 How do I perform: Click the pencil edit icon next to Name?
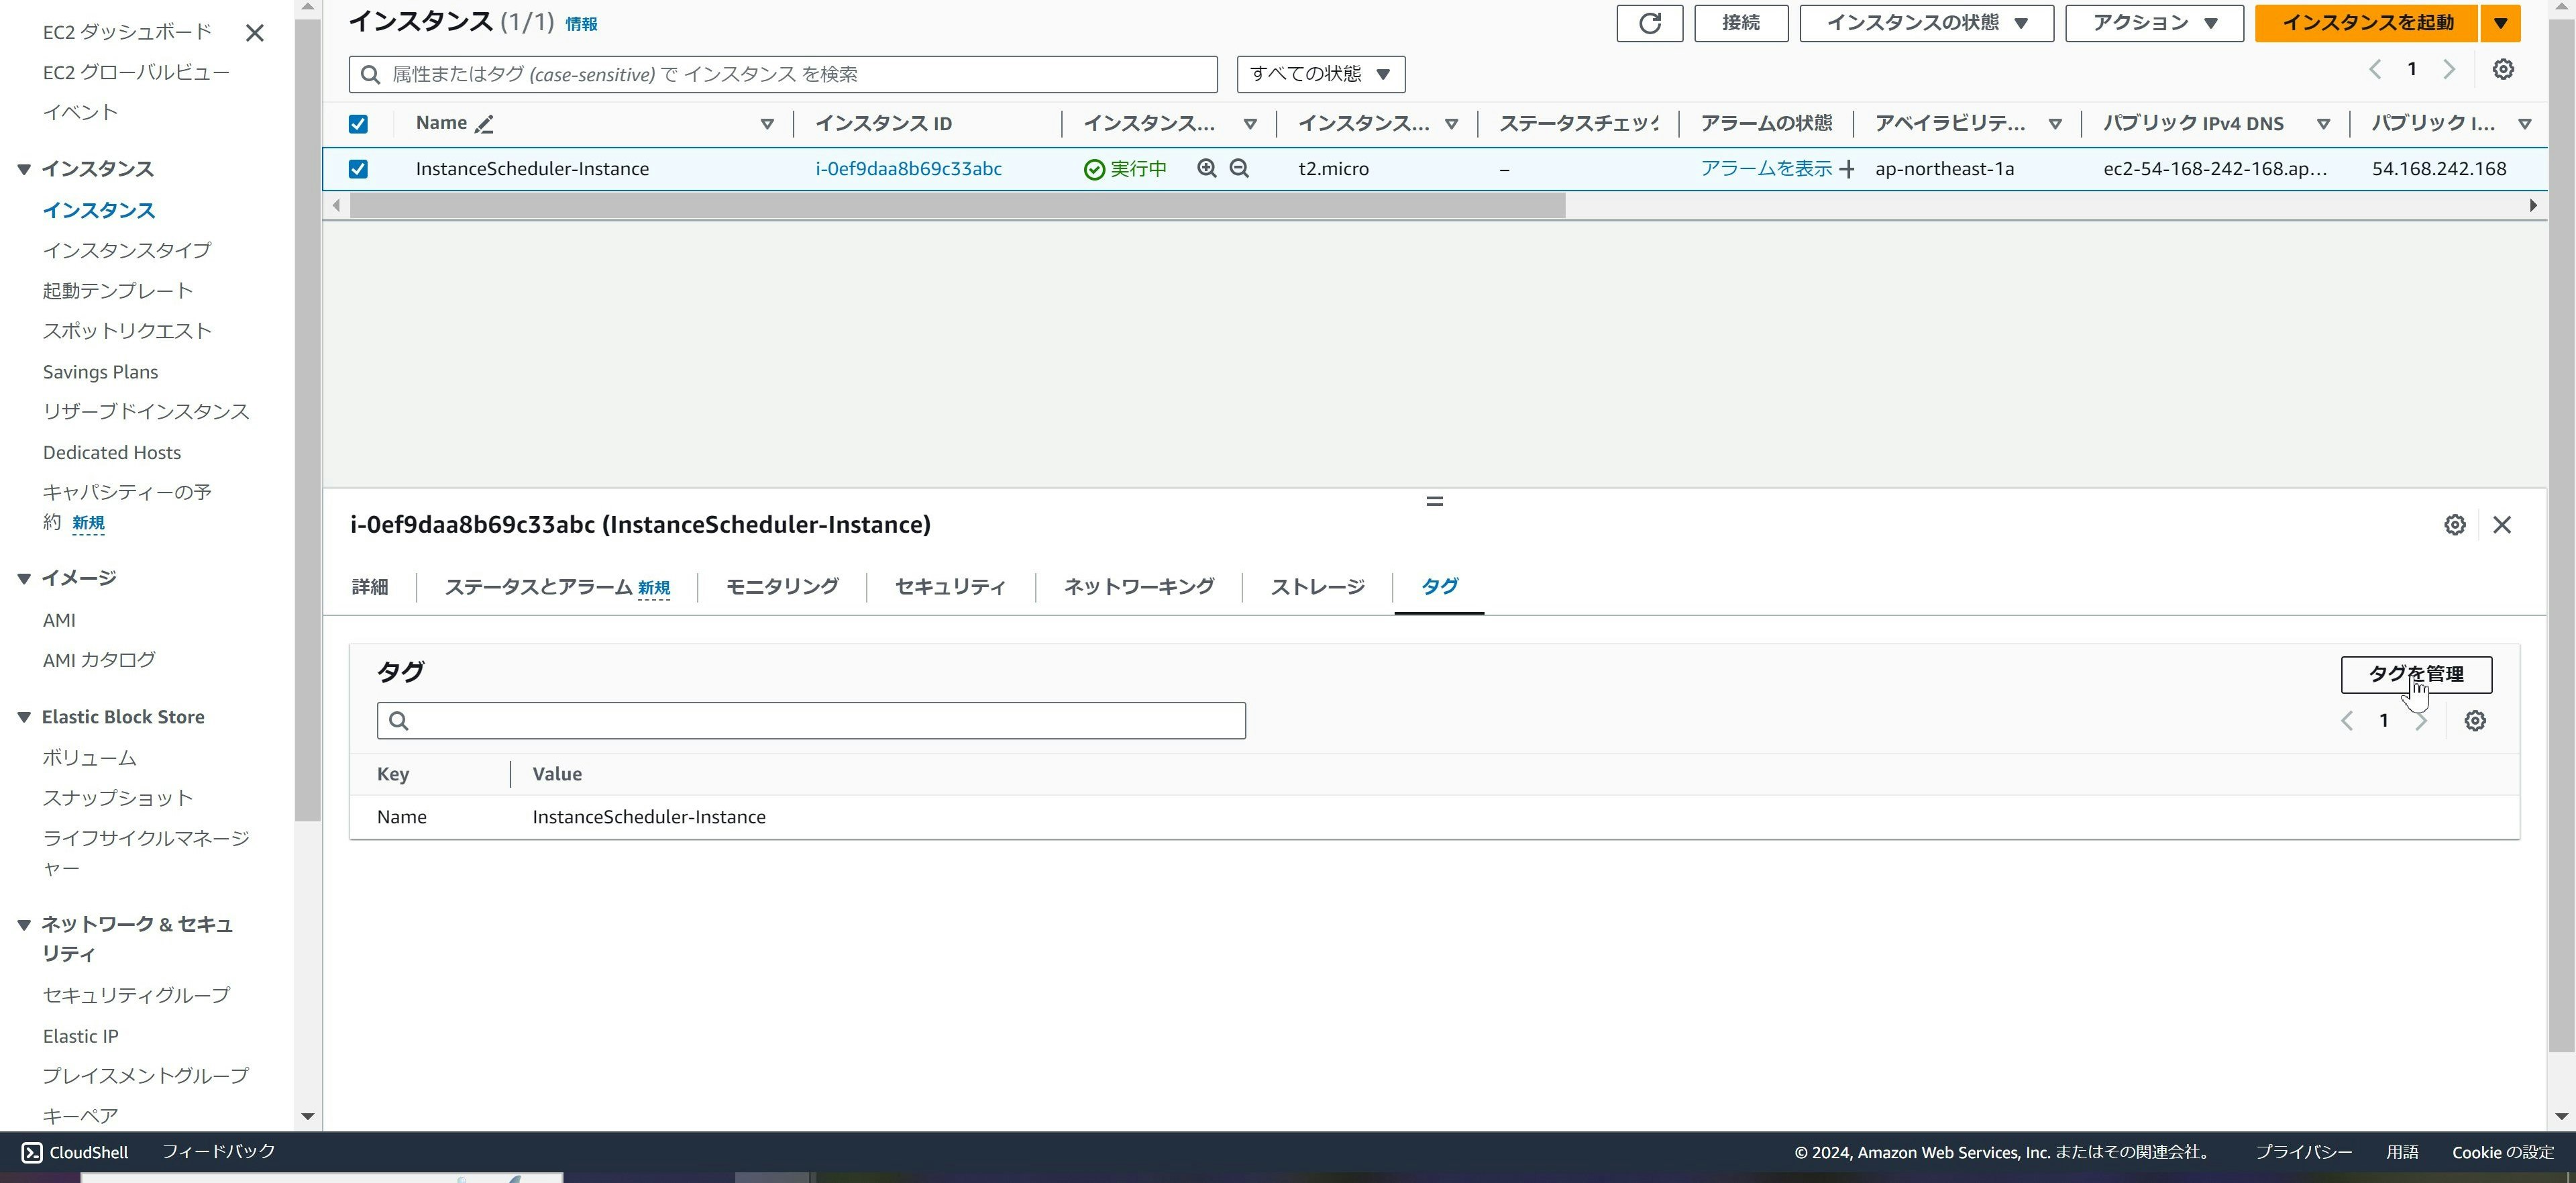click(485, 124)
